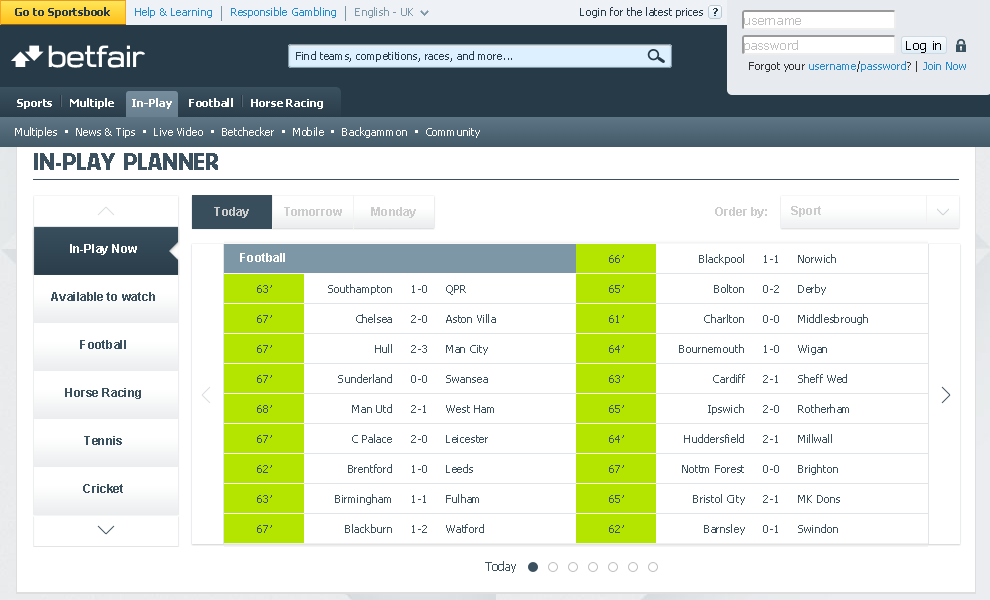Select the Today planner tab
This screenshot has height=600, width=990.
tap(232, 212)
